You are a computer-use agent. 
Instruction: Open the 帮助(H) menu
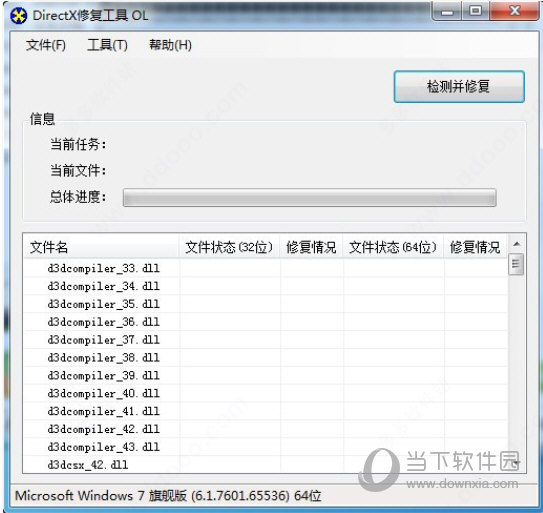(170, 45)
